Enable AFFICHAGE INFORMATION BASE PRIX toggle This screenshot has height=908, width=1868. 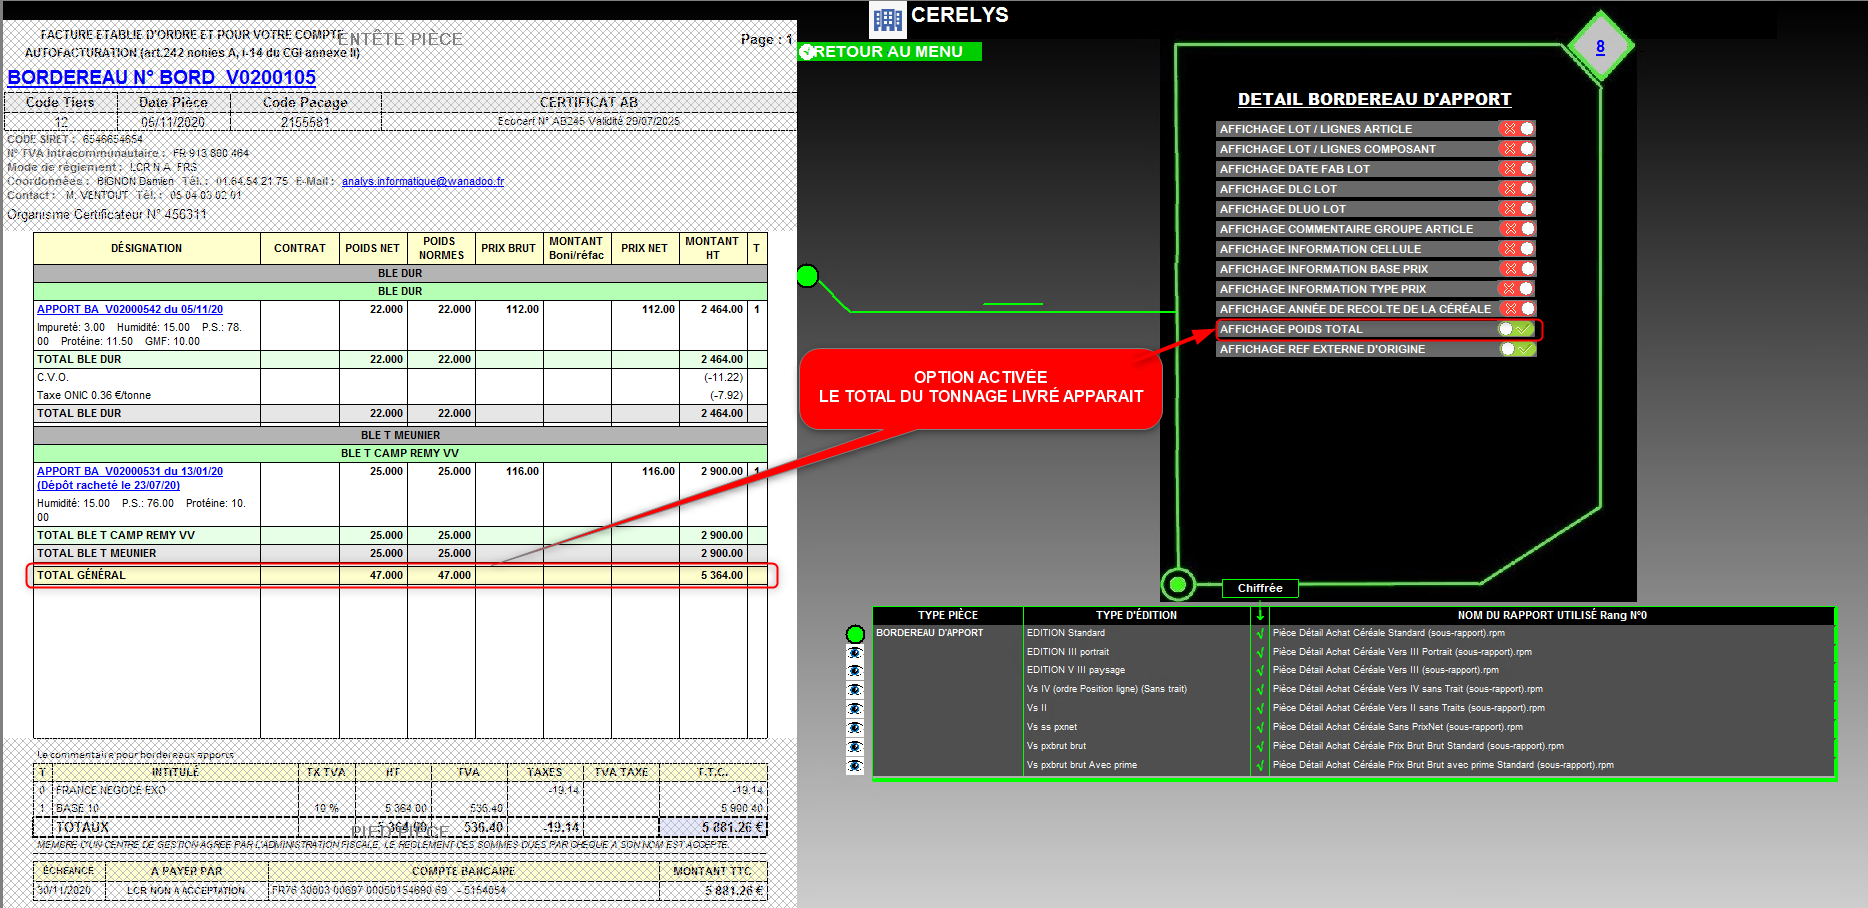1517,269
